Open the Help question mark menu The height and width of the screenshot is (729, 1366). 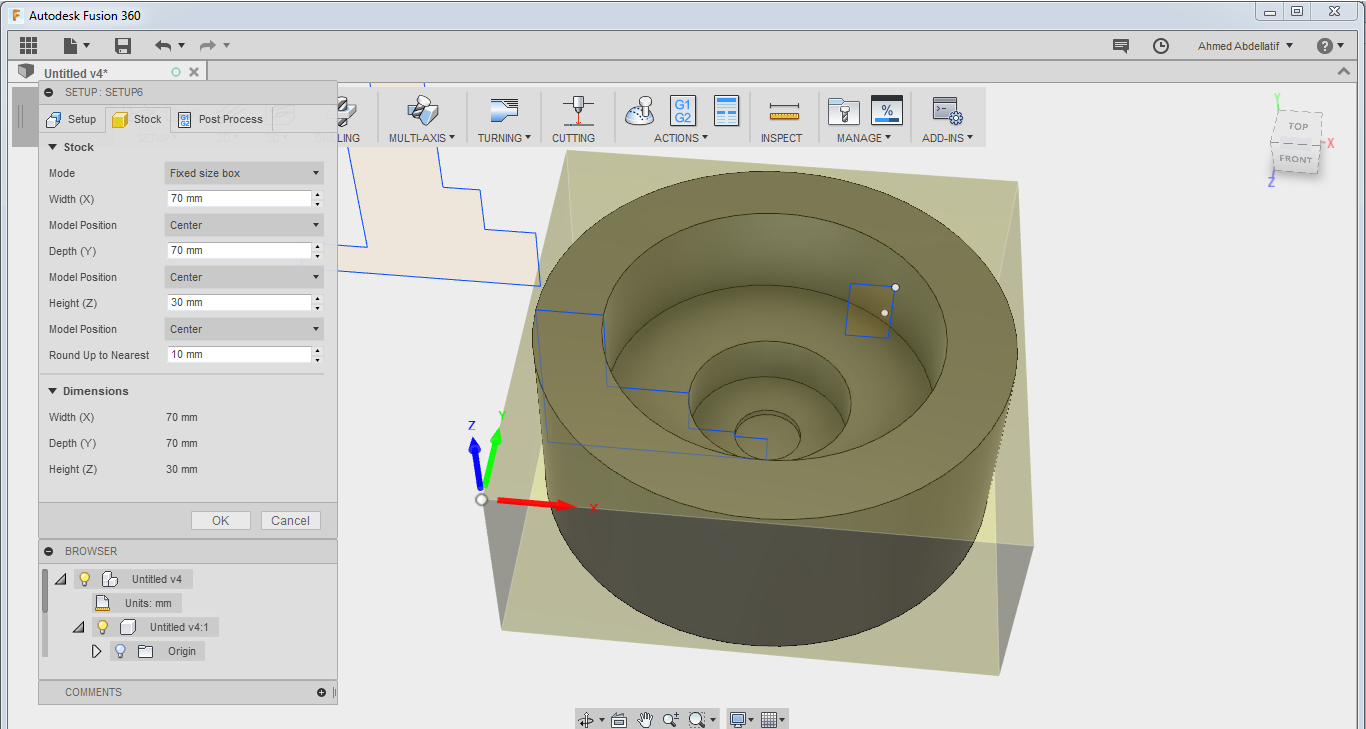pos(1331,46)
